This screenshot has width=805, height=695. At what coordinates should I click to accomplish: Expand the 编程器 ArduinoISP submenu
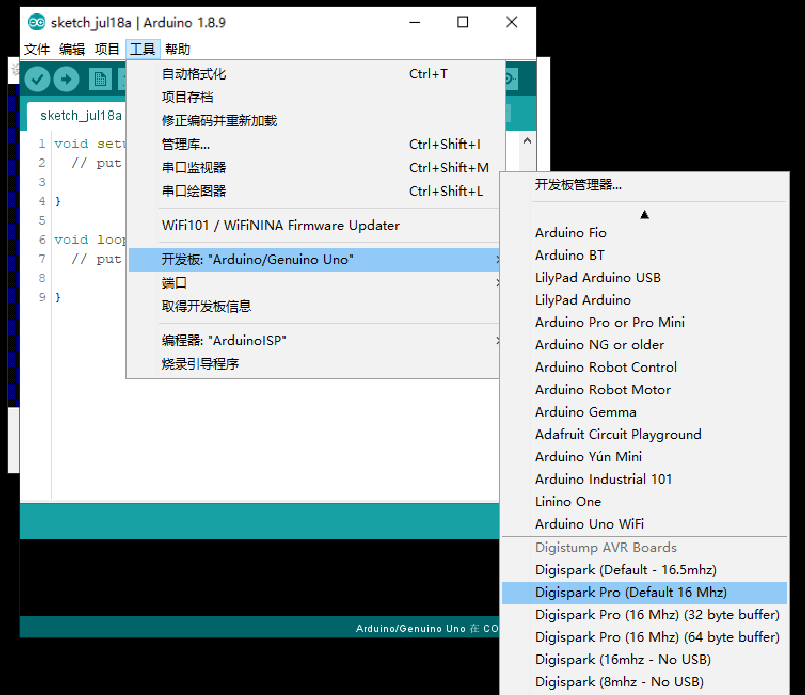[x=313, y=340]
